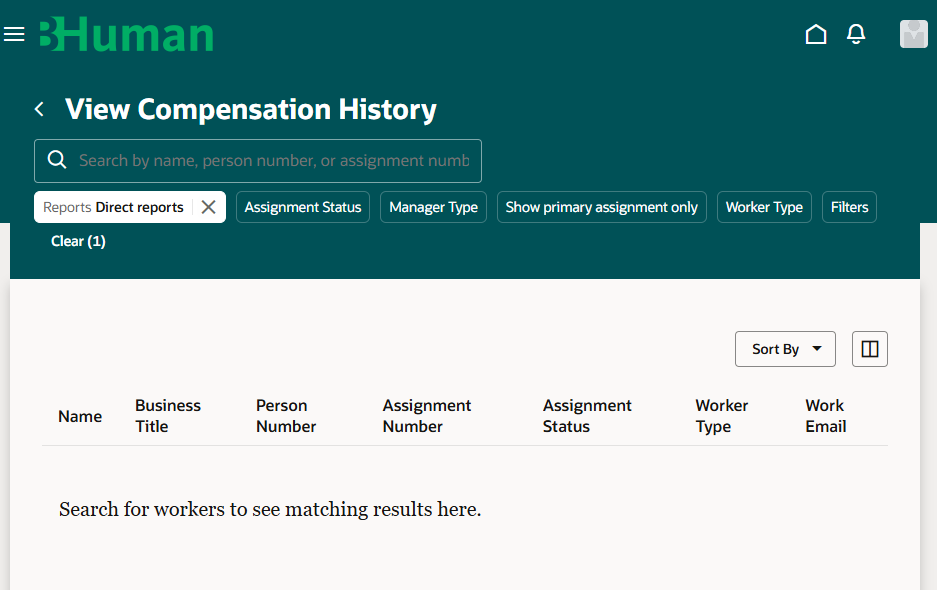Clear the one applied filter
Image resolution: width=937 pixels, height=590 pixels.
click(78, 241)
